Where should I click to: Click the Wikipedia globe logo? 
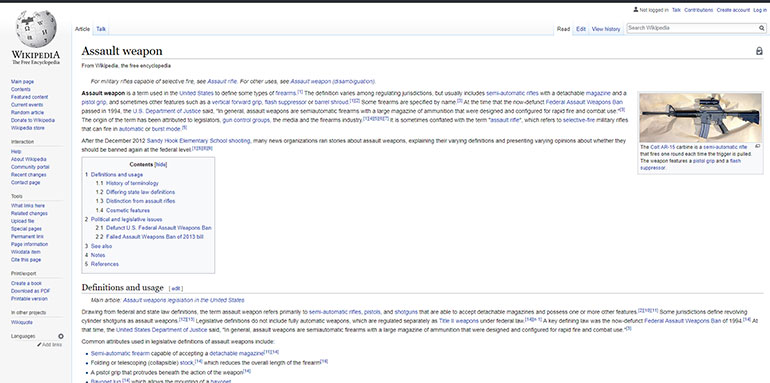point(36,29)
